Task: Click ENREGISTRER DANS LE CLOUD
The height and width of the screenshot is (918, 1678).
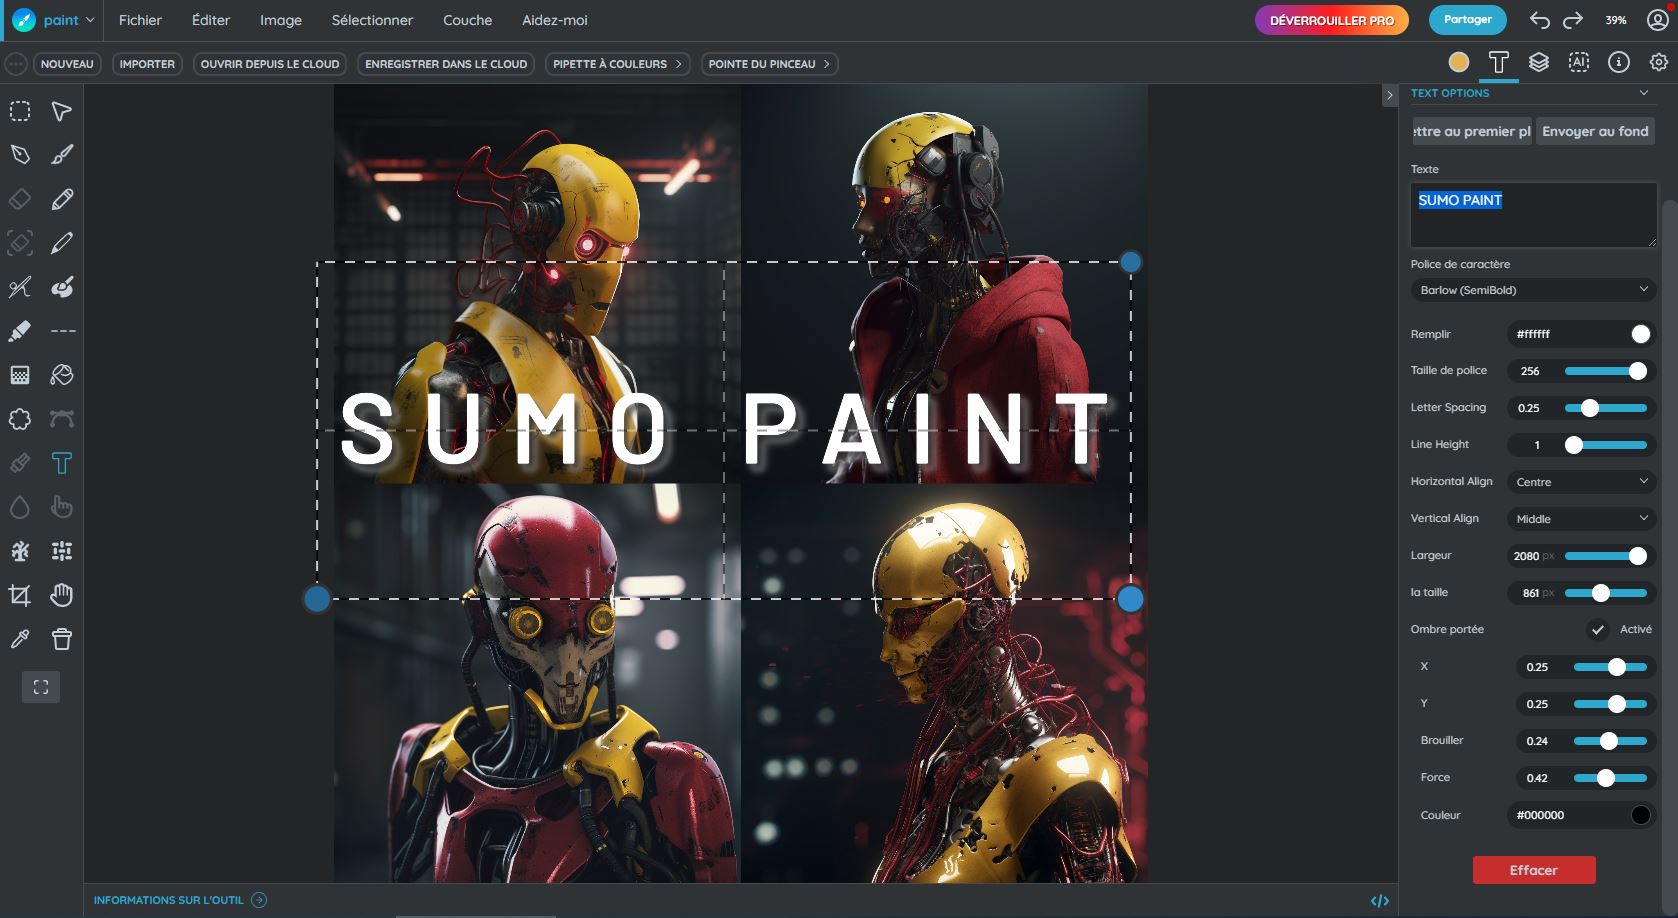Action: pos(446,64)
